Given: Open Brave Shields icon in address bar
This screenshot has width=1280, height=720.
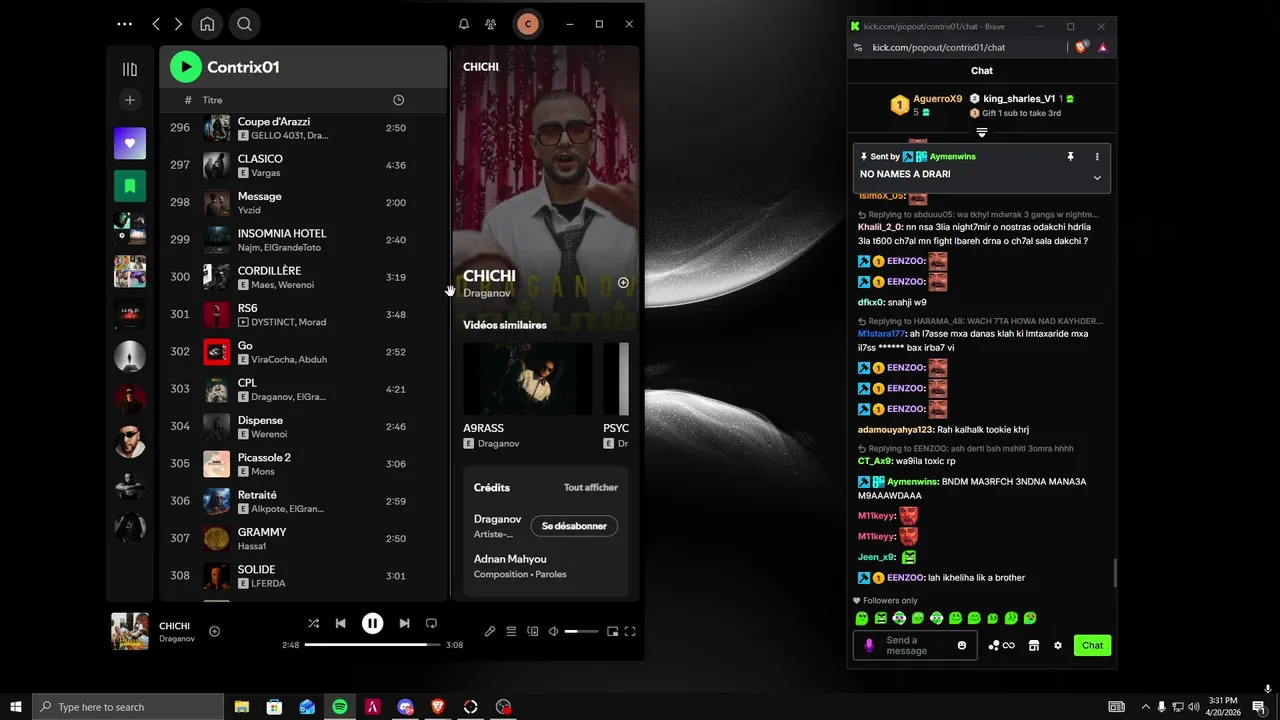Looking at the screenshot, I should click(1081, 47).
